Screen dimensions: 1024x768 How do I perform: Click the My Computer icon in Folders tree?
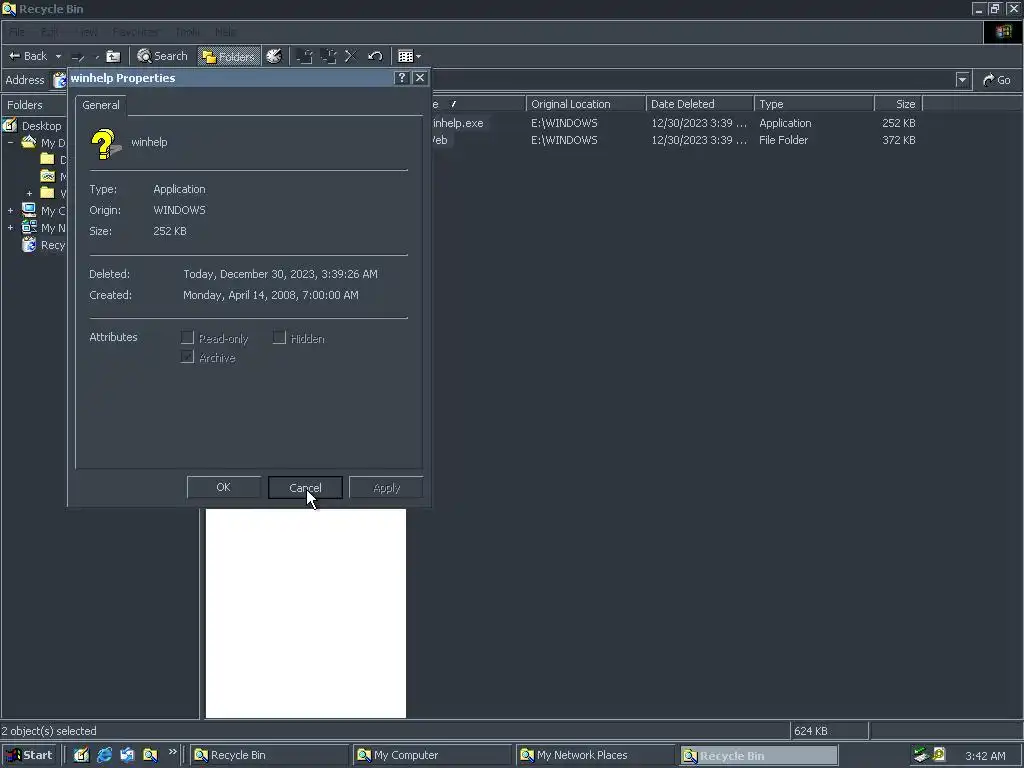tap(29, 210)
